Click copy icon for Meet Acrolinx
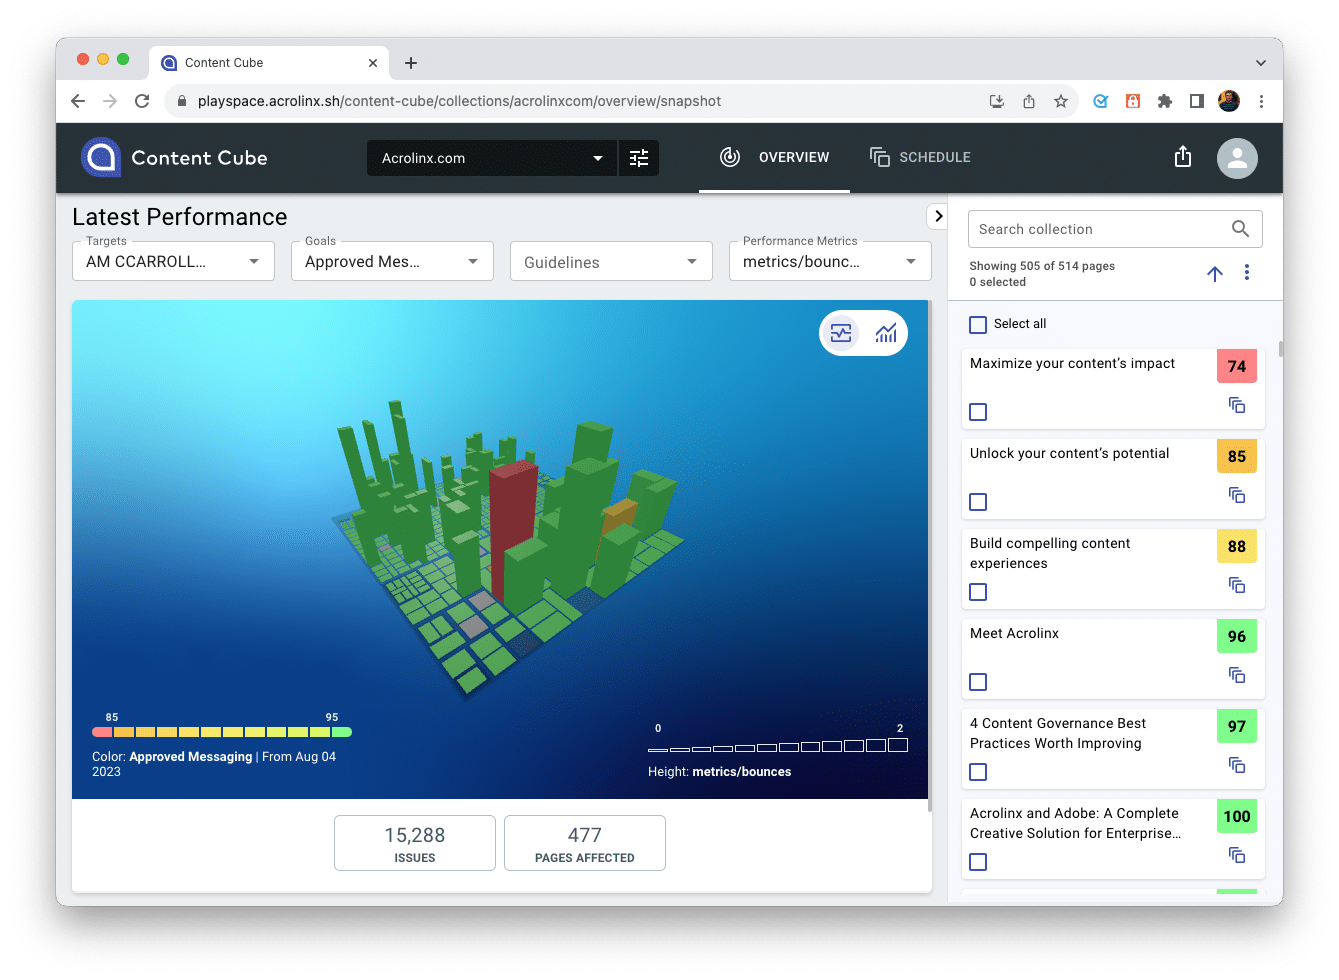Viewport: 1339px width, 980px height. point(1237,675)
